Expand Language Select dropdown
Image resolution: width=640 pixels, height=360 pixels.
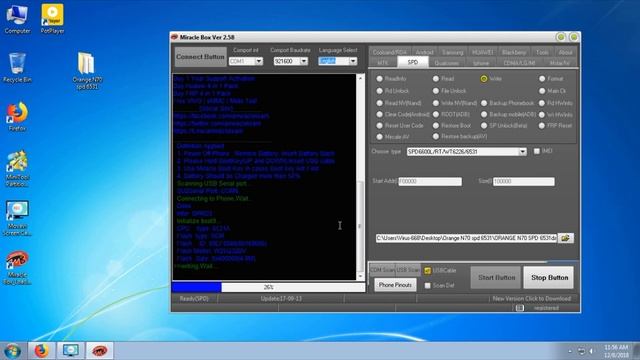point(353,61)
